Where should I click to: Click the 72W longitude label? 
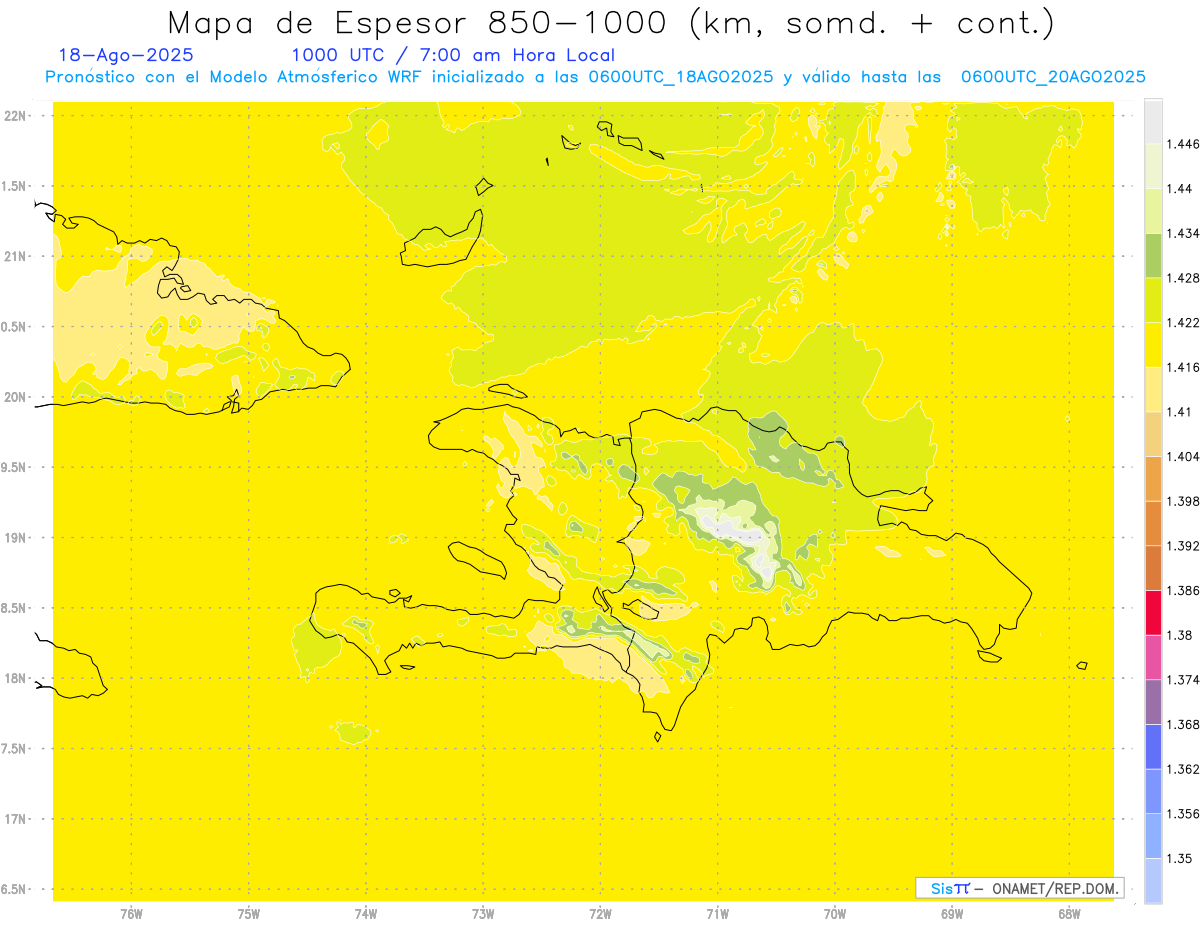point(600,914)
